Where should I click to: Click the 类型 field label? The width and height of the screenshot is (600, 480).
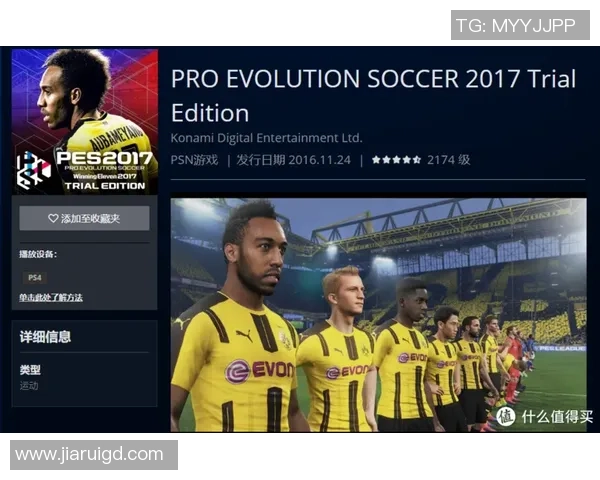coord(30,370)
